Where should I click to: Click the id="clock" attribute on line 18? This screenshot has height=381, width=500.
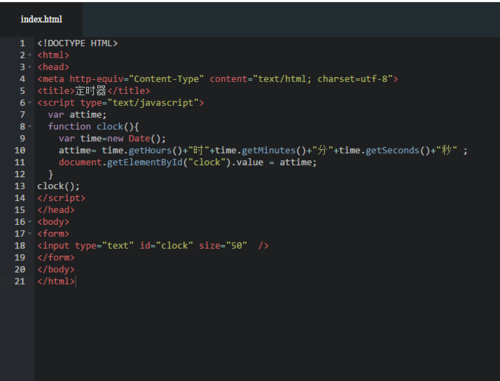[x=166, y=246]
